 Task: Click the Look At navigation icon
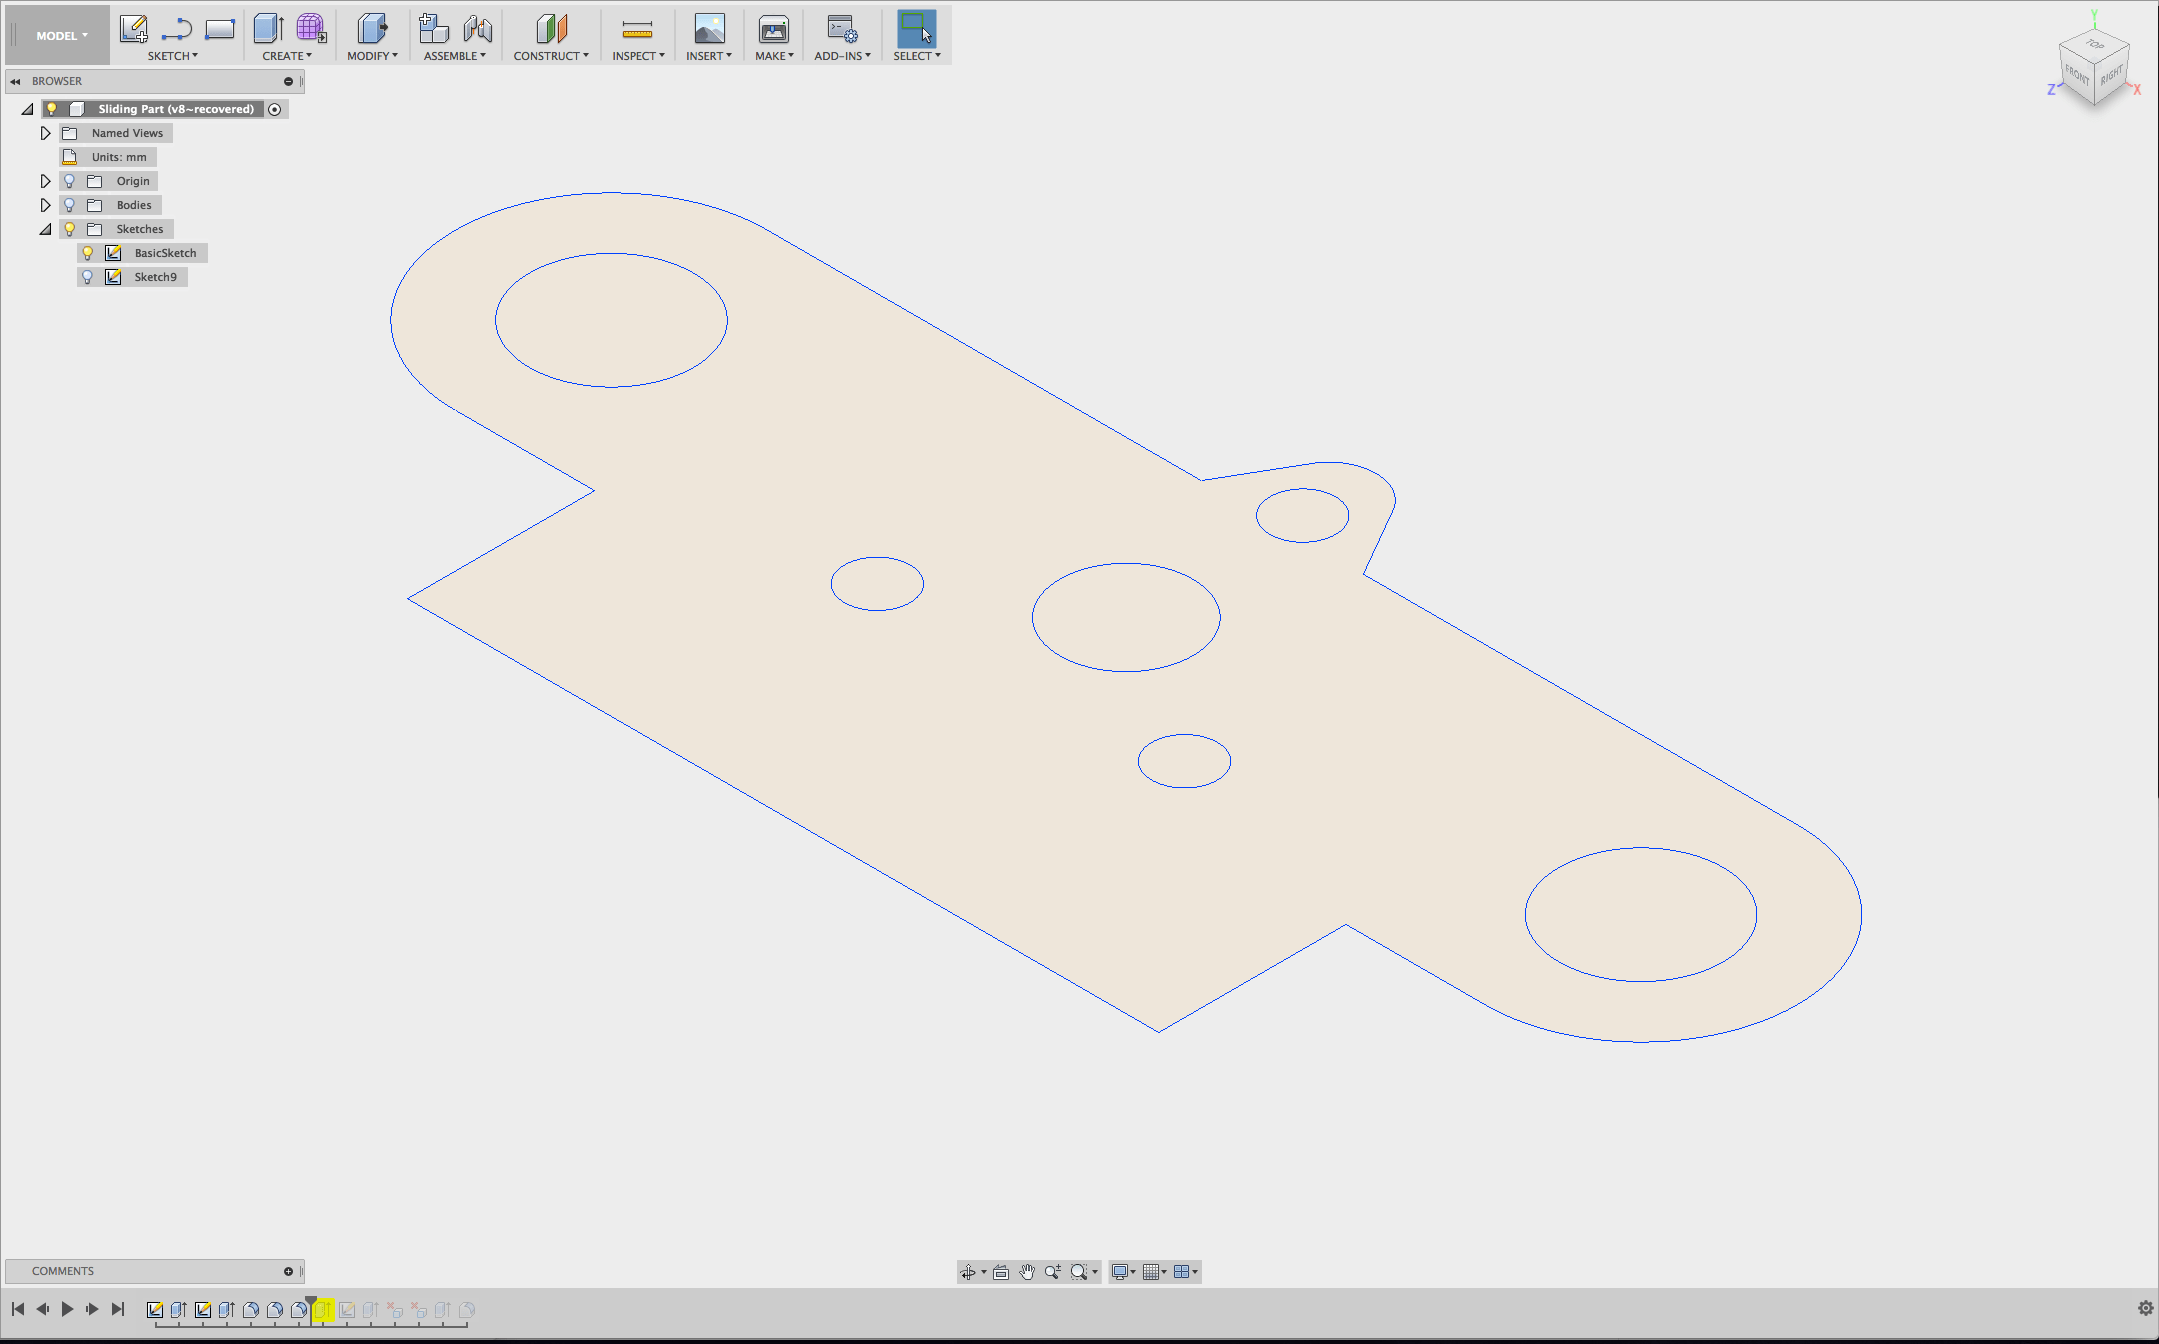point(1001,1272)
